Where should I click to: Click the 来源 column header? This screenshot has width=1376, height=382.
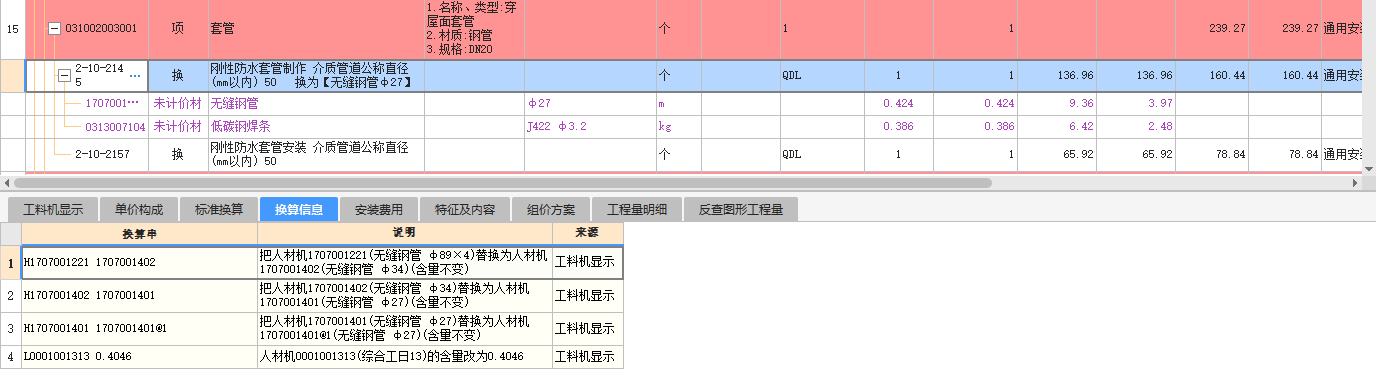(x=588, y=232)
